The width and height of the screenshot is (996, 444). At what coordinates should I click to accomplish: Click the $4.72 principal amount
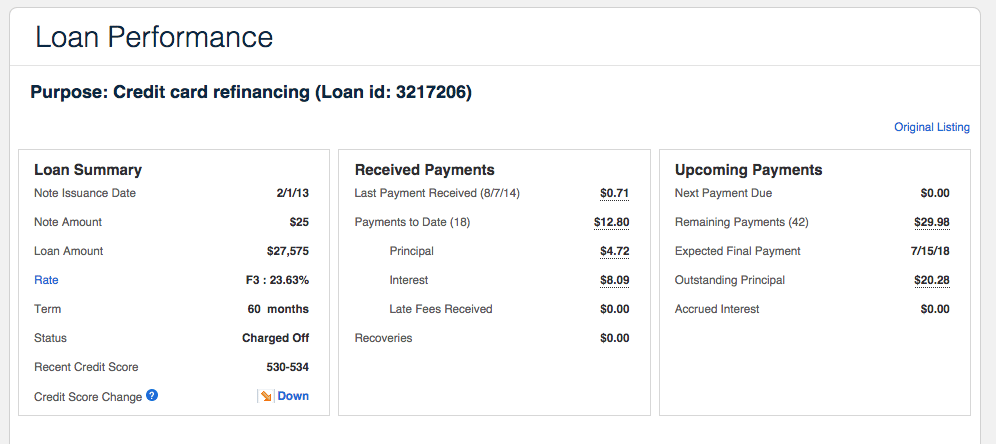pos(614,251)
